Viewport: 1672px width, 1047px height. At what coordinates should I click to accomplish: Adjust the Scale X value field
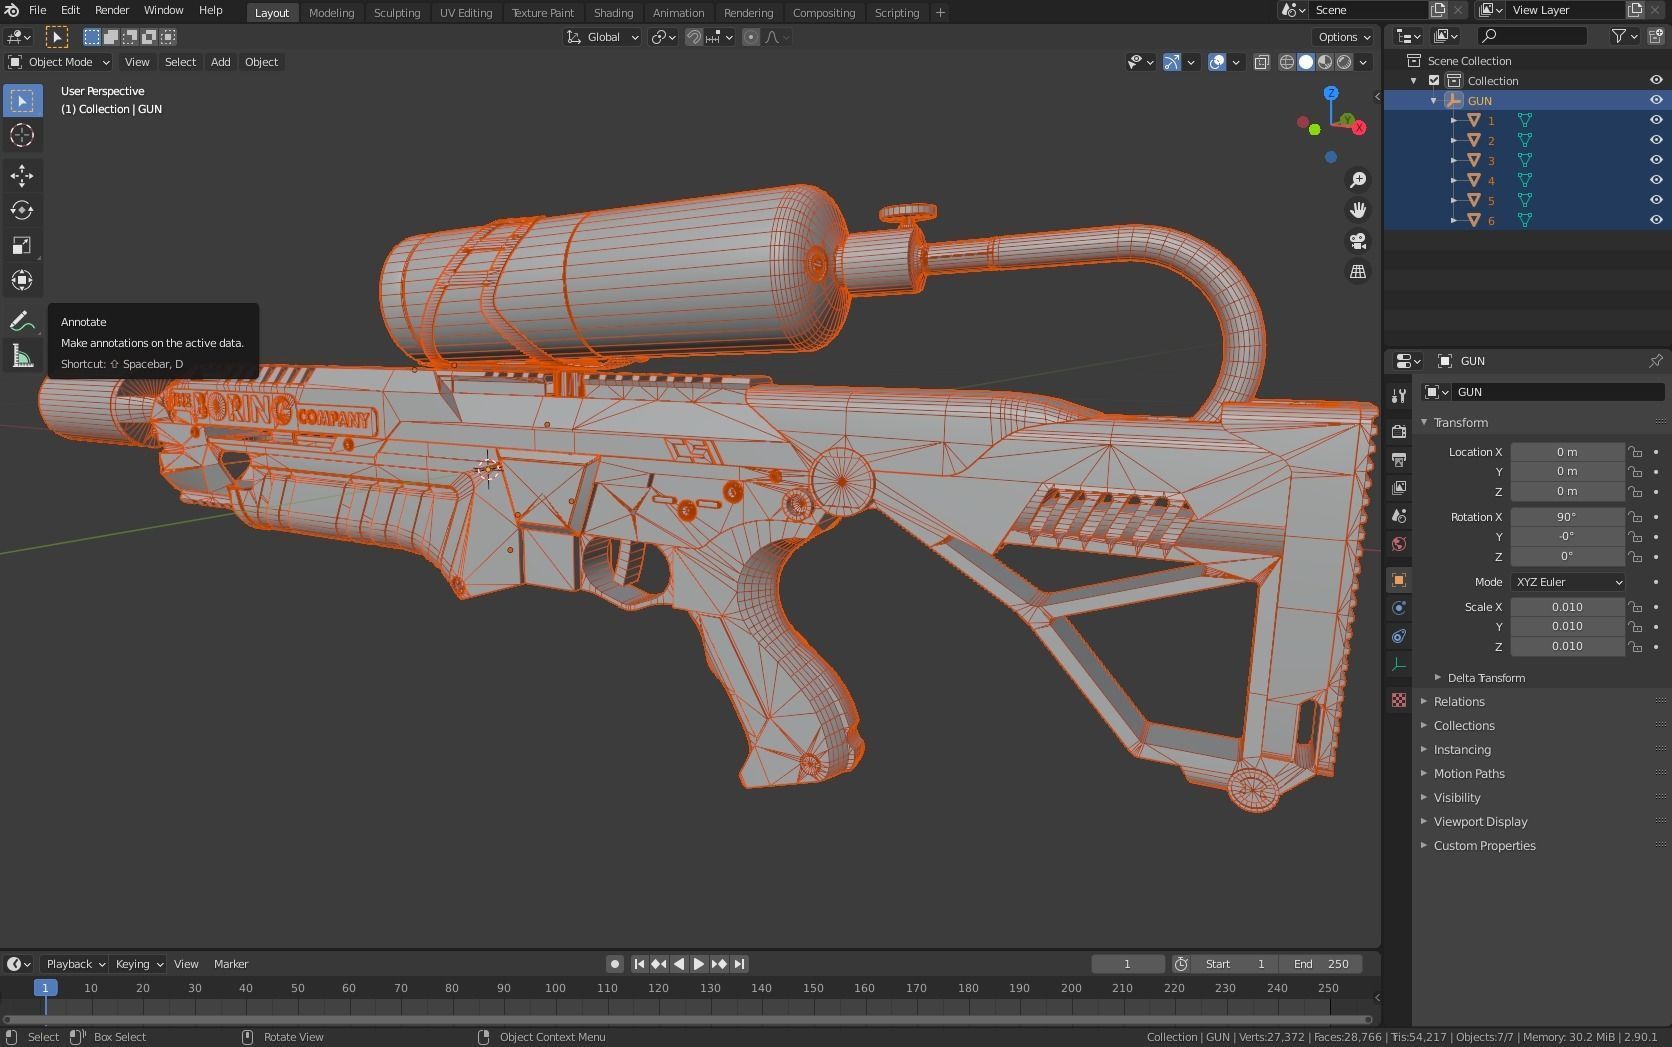coord(1567,606)
